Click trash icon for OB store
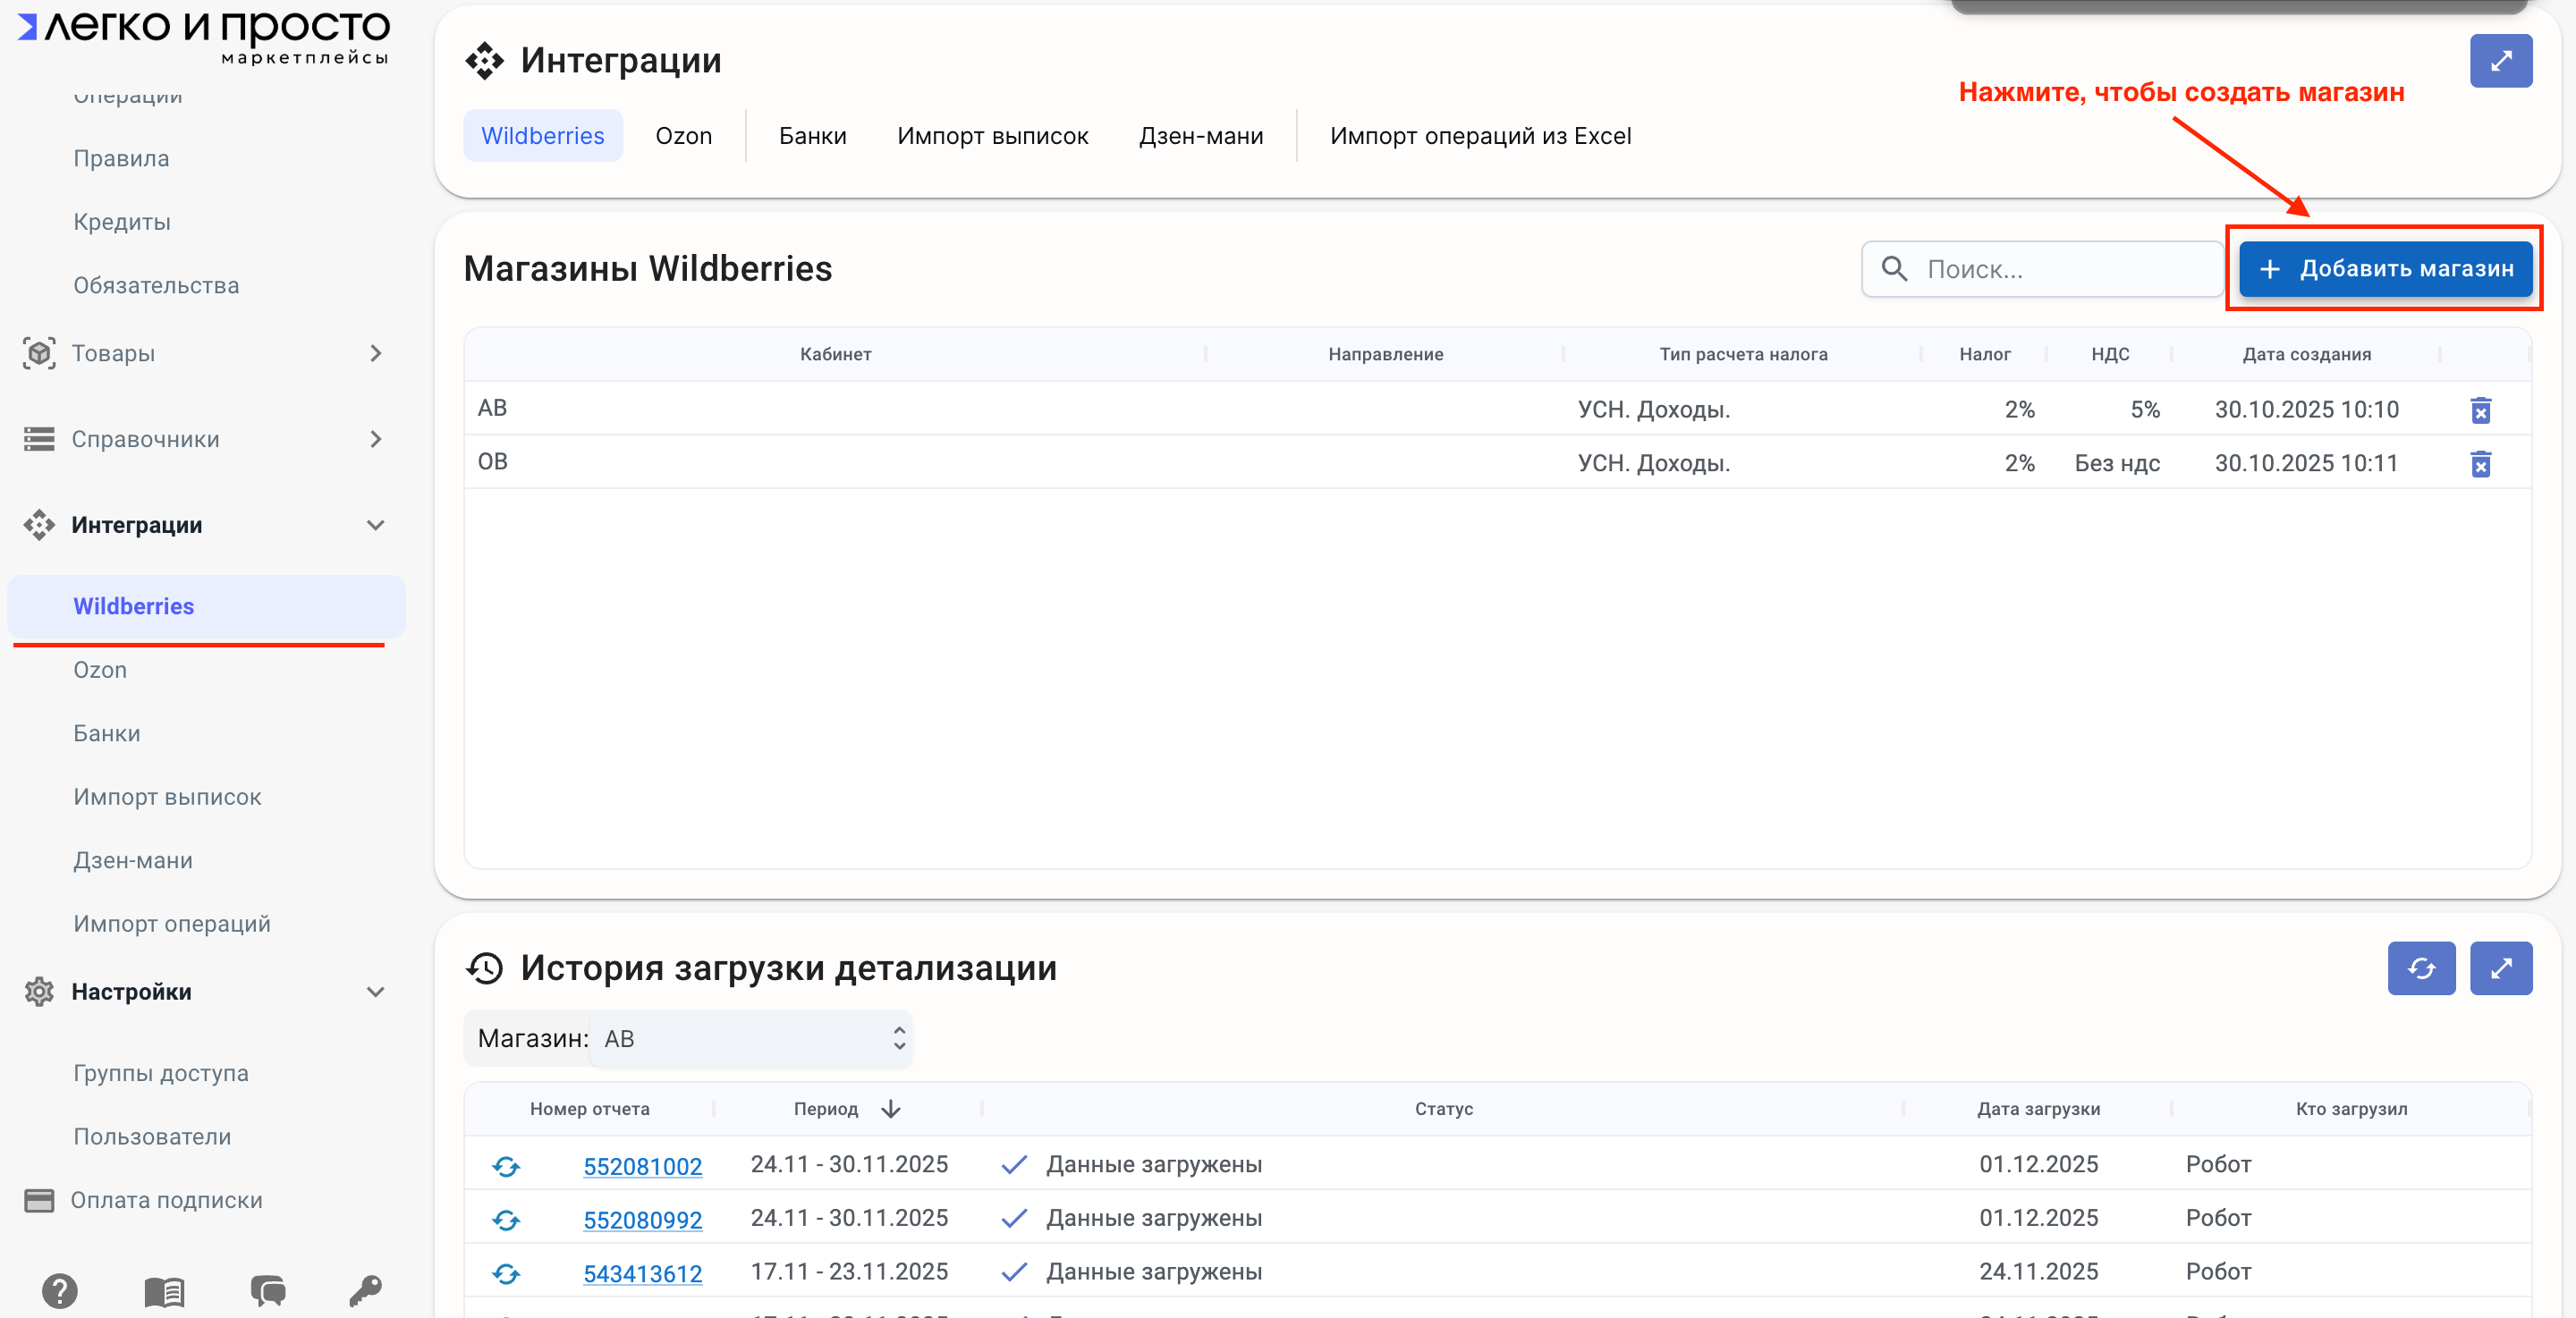The width and height of the screenshot is (2576, 1318). (x=2480, y=464)
